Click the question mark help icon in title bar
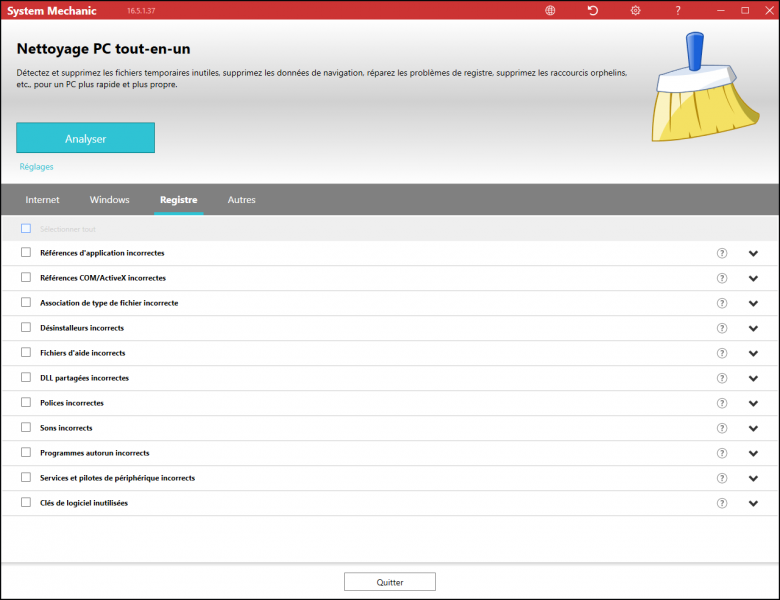The image size is (780, 600). (x=677, y=10)
